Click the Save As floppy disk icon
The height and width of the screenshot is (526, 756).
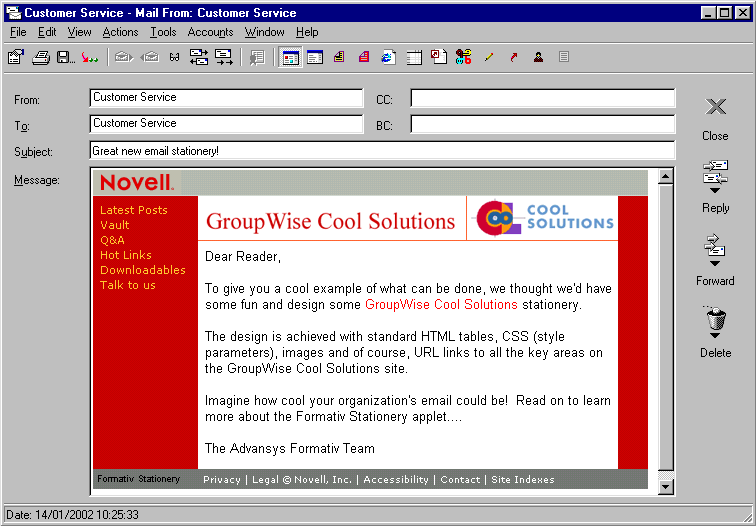[x=65, y=57]
